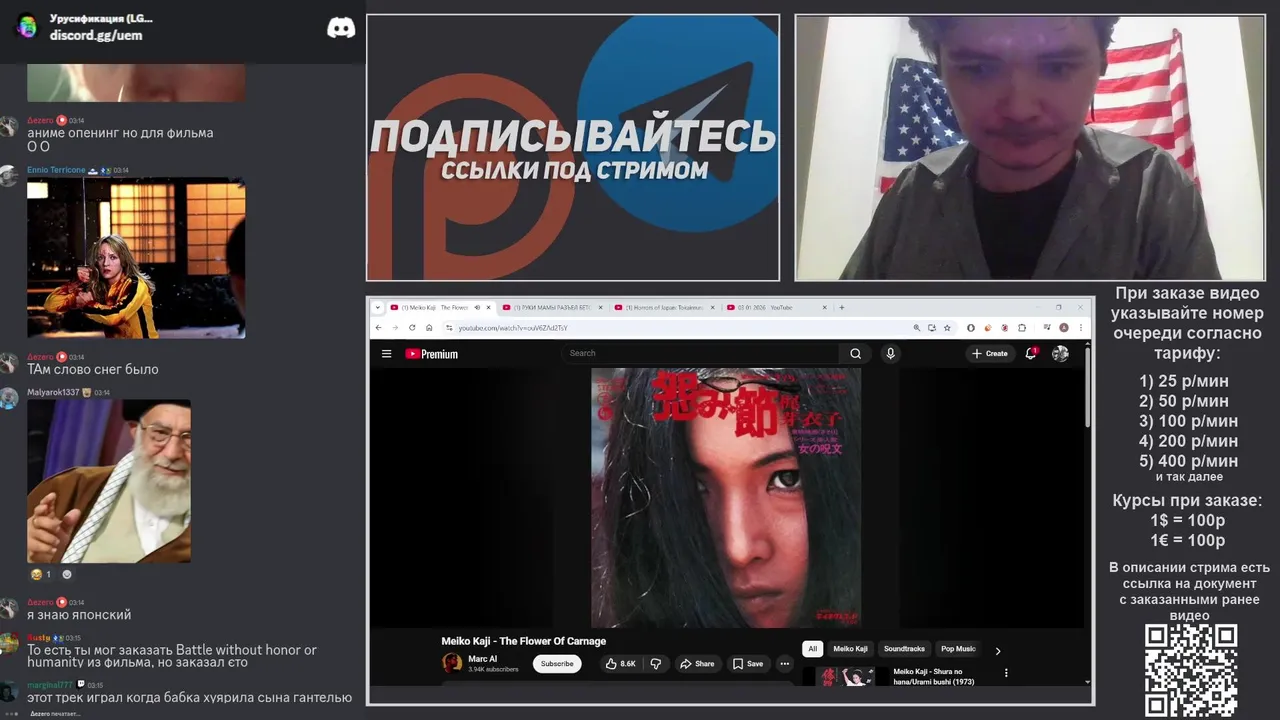Viewport: 1280px width, 720px height.
Task: Subscribe to the Marc Al channel
Action: coord(557,663)
